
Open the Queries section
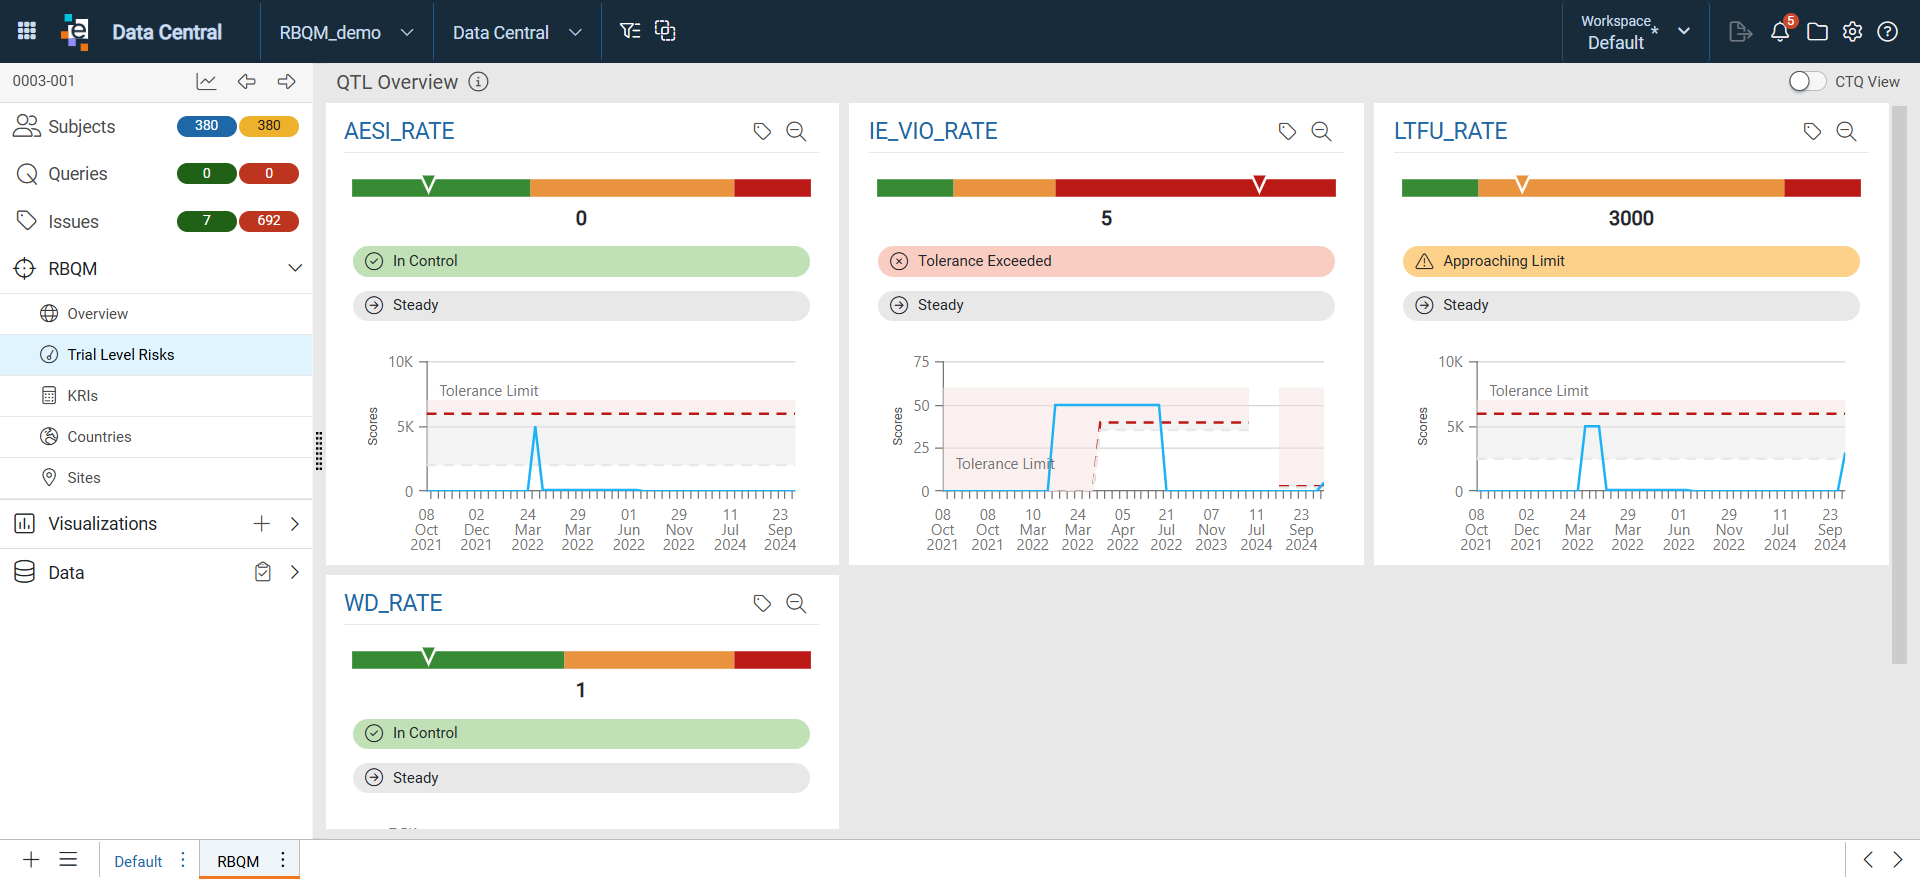pyautogui.click(x=77, y=174)
